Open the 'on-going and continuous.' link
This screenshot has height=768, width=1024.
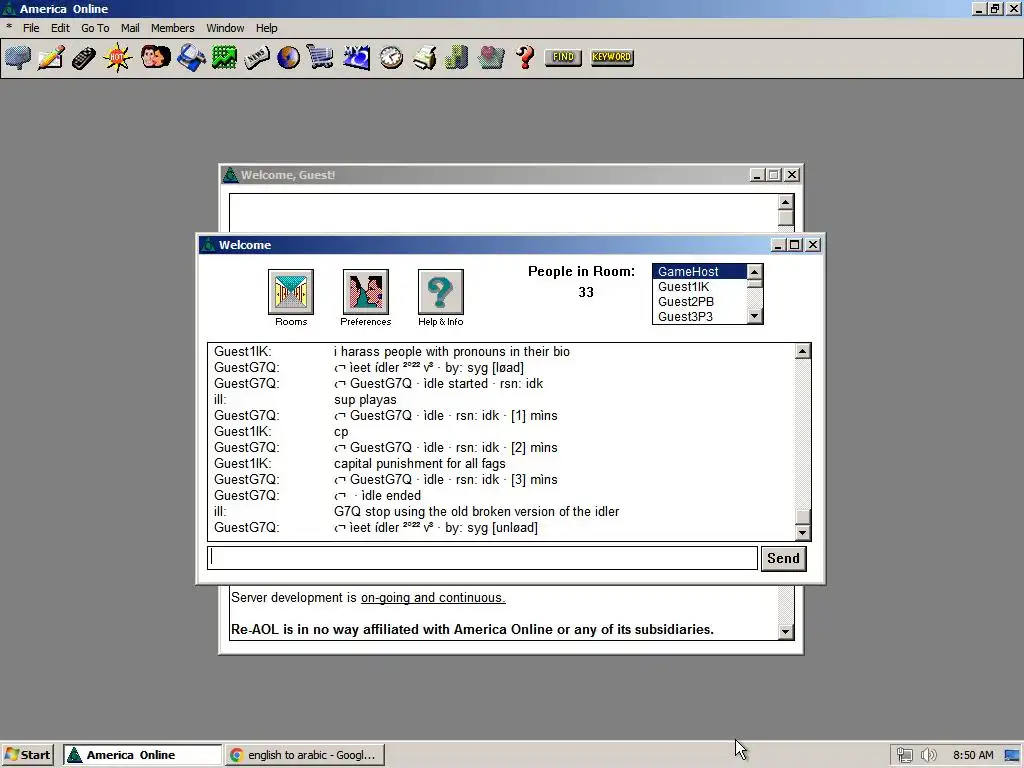point(433,598)
